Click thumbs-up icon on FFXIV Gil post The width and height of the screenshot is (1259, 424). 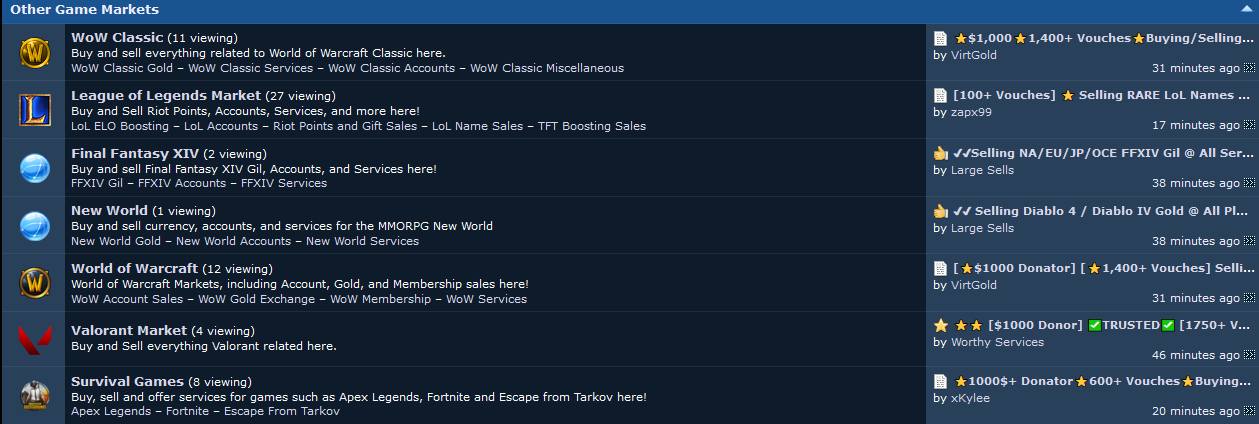coord(940,153)
